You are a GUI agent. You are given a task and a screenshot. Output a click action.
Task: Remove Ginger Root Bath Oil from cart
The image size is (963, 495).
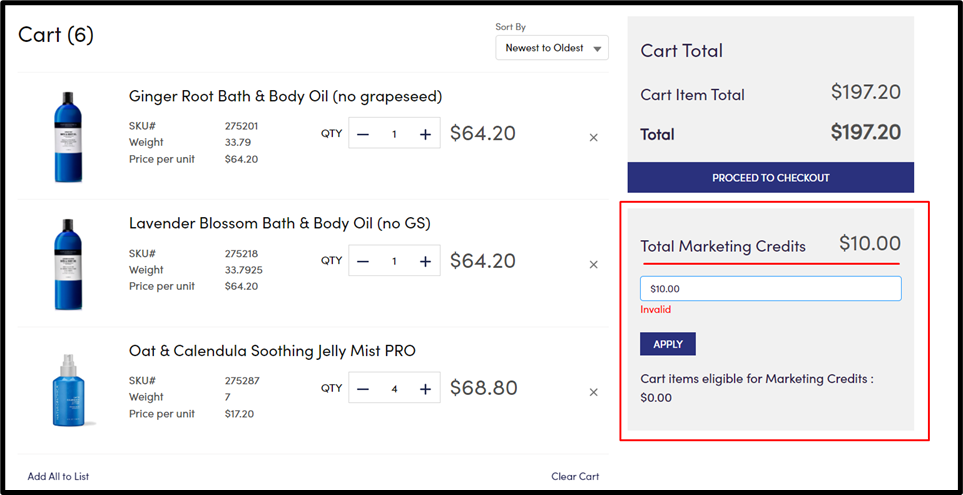pos(593,137)
